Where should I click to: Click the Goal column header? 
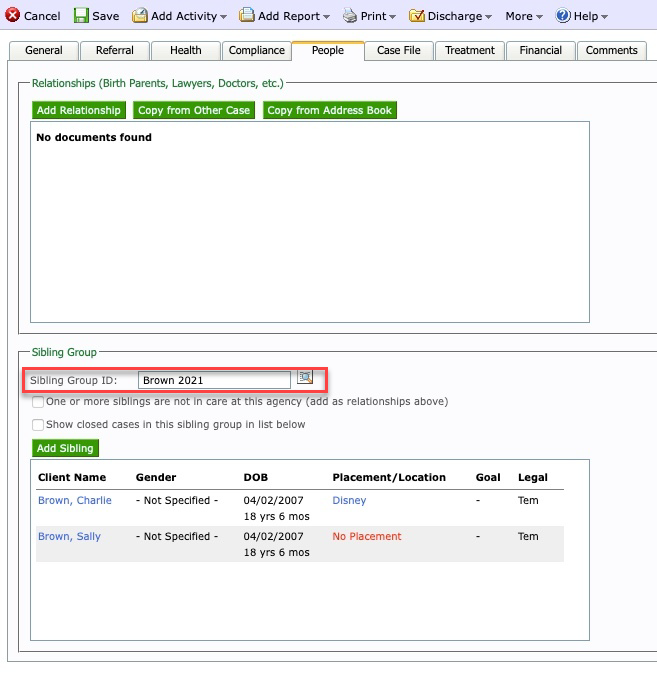point(488,477)
